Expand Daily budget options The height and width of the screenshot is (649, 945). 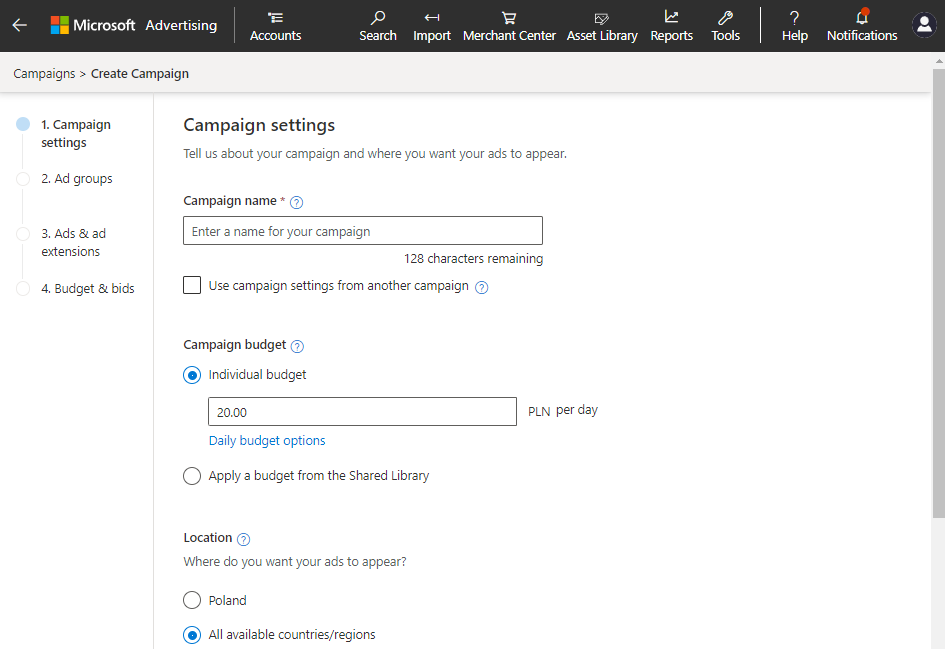pyautogui.click(x=267, y=441)
